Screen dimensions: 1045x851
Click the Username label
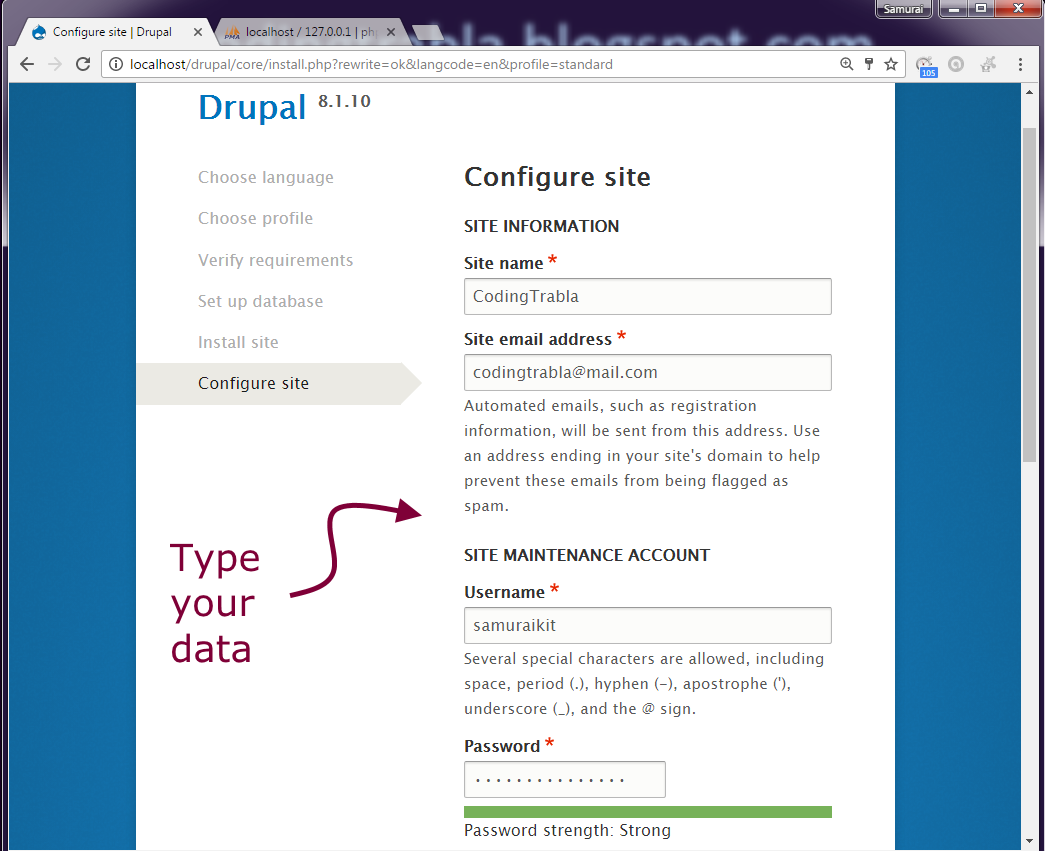[504, 592]
